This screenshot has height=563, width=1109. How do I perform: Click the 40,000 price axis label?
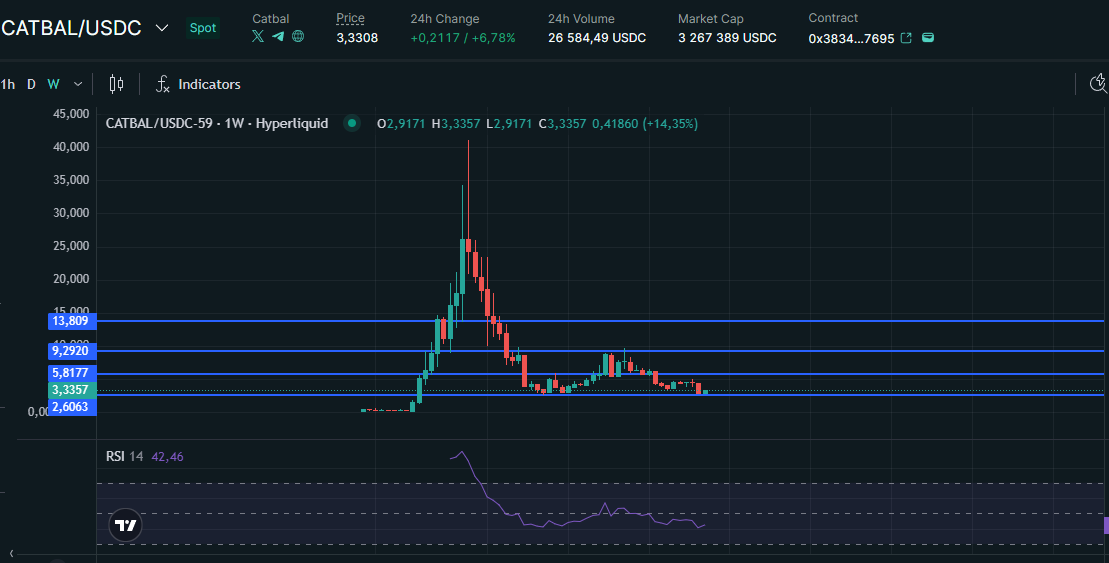[71, 147]
